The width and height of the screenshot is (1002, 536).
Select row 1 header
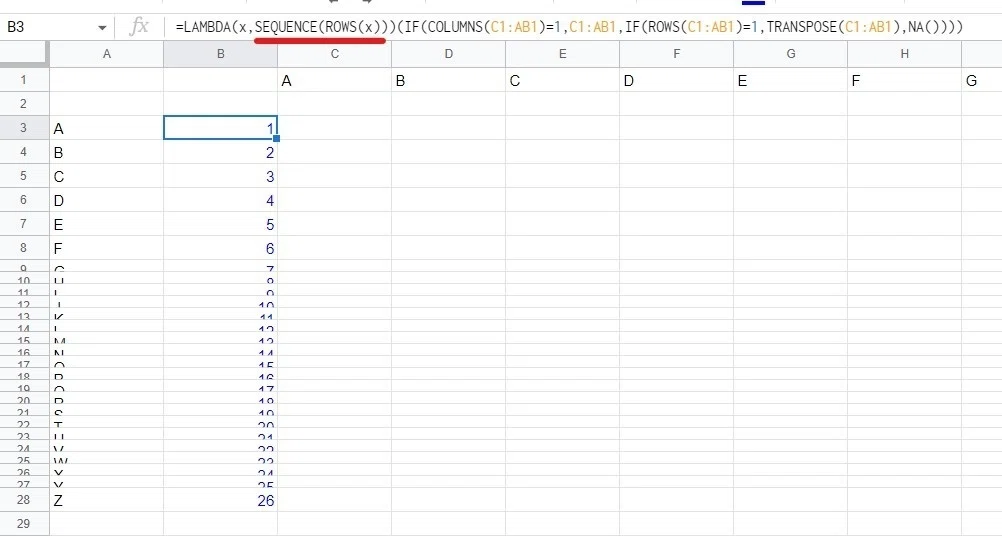click(x=24, y=80)
